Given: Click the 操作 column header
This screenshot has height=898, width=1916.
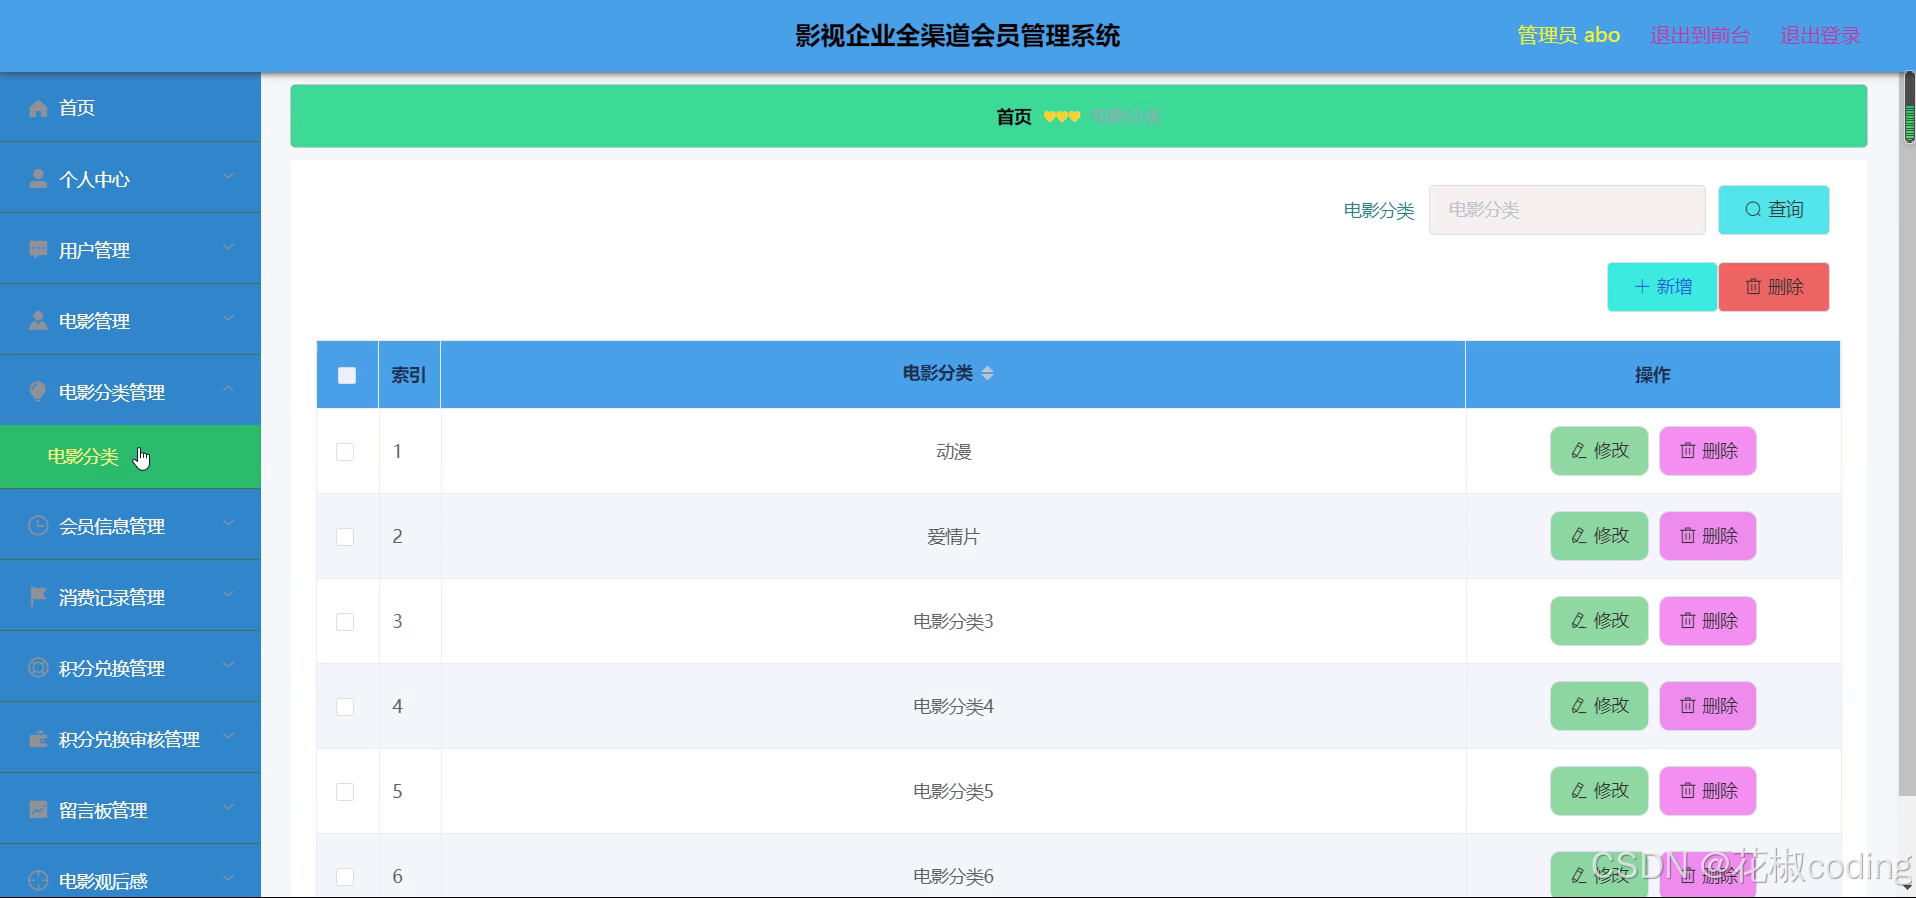Looking at the screenshot, I should pyautogui.click(x=1652, y=375).
